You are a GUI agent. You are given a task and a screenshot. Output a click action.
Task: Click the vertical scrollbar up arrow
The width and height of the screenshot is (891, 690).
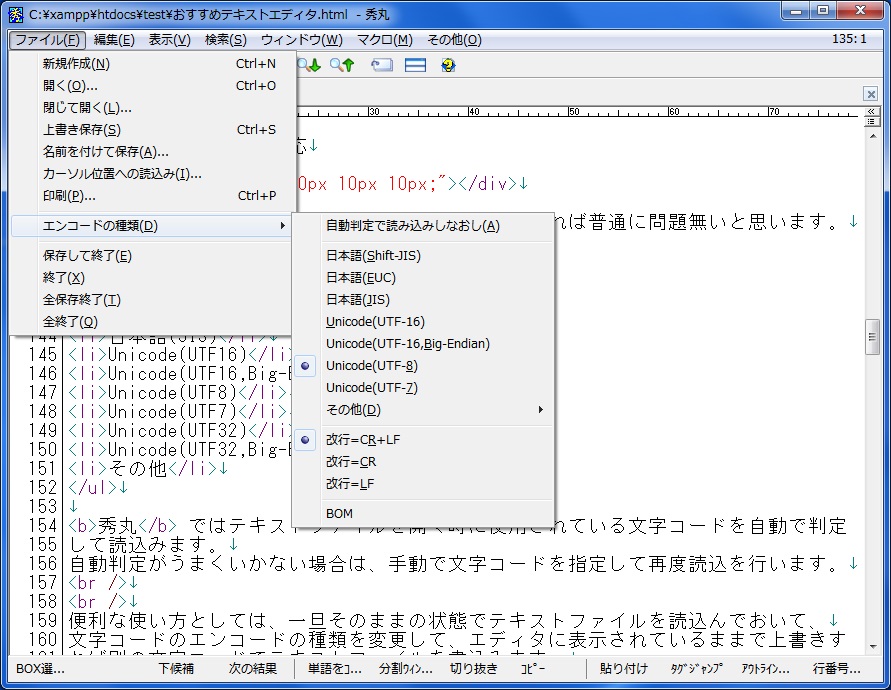872,136
